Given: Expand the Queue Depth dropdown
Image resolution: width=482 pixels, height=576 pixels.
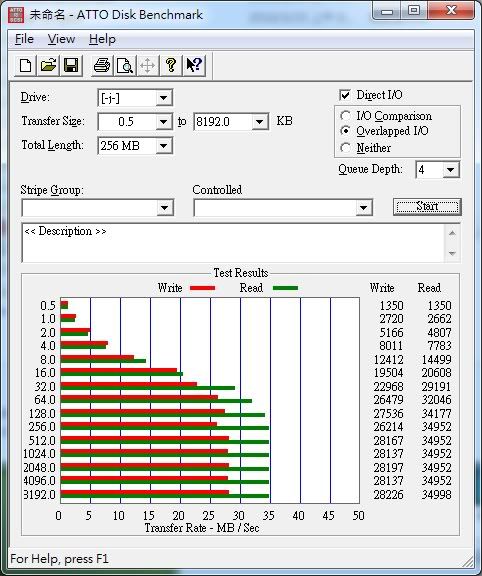Looking at the screenshot, I should (450, 170).
